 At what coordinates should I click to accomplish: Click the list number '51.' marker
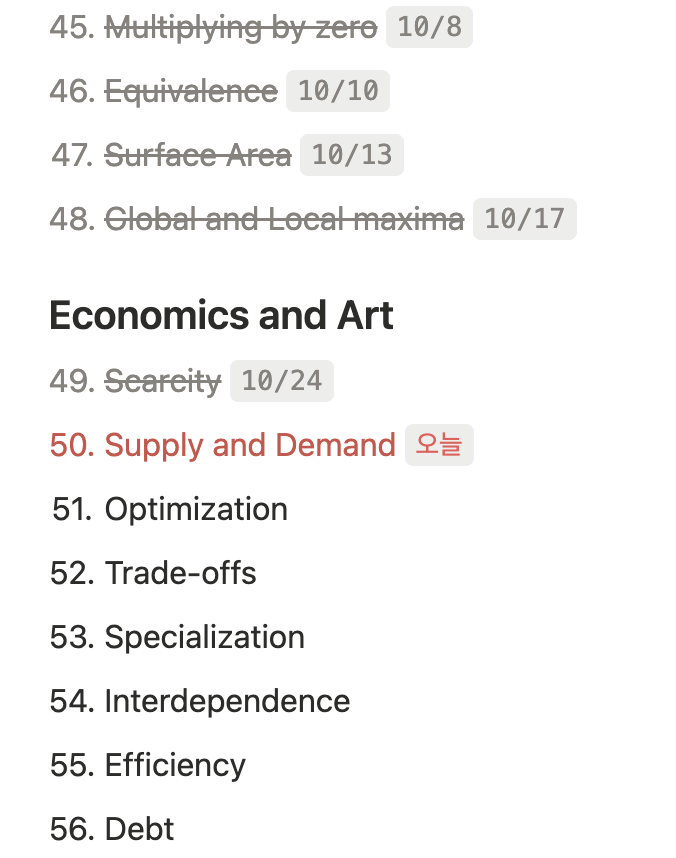coord(72,509)
